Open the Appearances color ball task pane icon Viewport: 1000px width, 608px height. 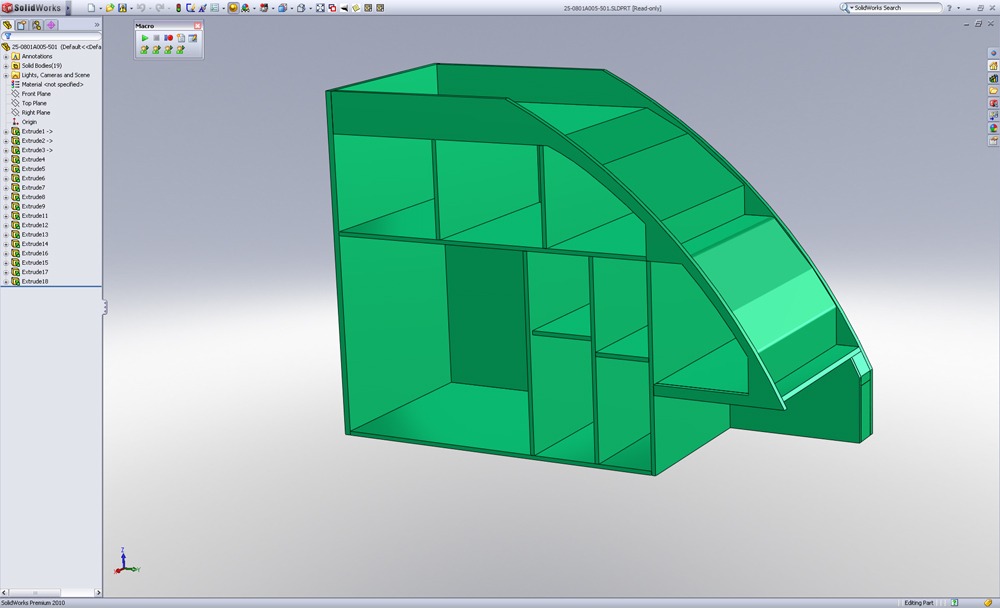tap(993, 127)
